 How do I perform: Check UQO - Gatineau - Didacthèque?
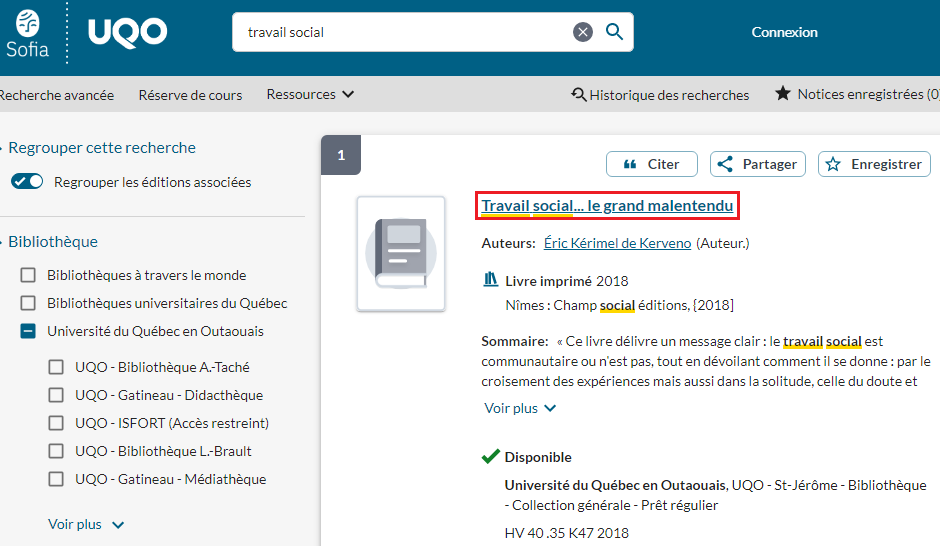56,395
